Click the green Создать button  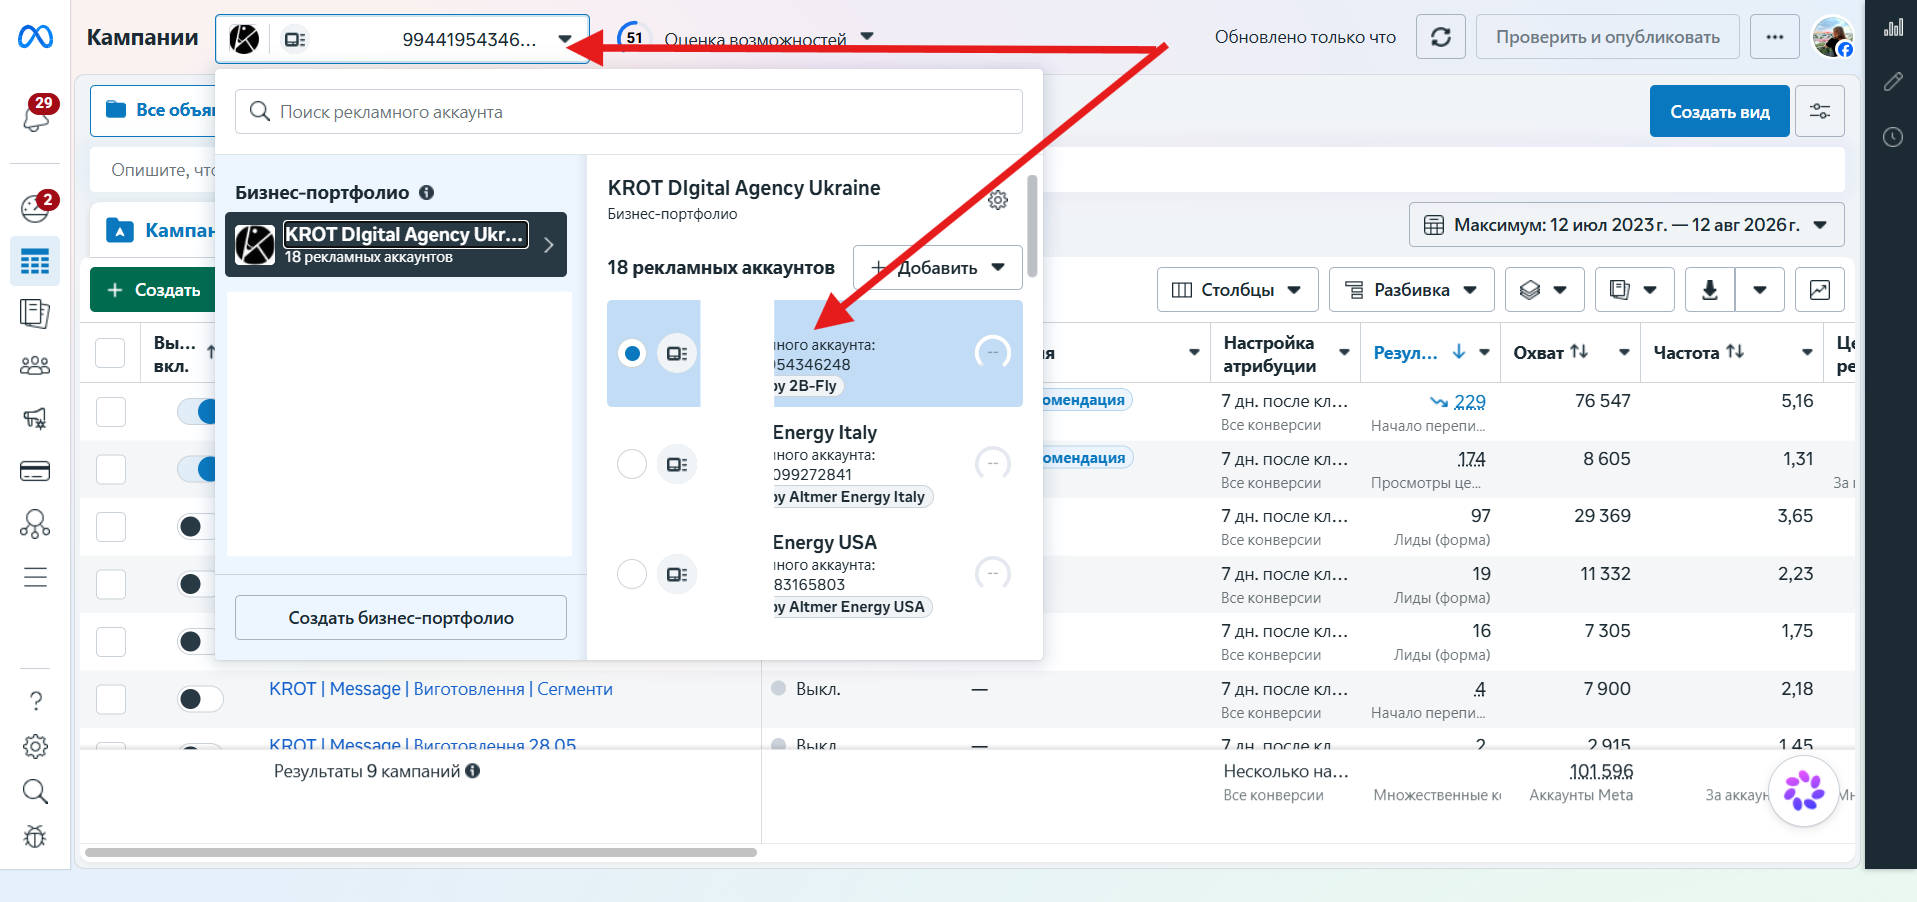(x=153, y=290)
